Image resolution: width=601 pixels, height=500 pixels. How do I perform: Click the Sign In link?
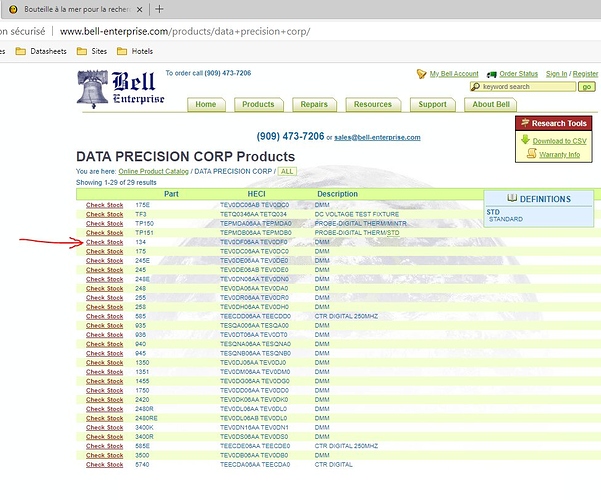pyautogui.click(x=557, y=74)
